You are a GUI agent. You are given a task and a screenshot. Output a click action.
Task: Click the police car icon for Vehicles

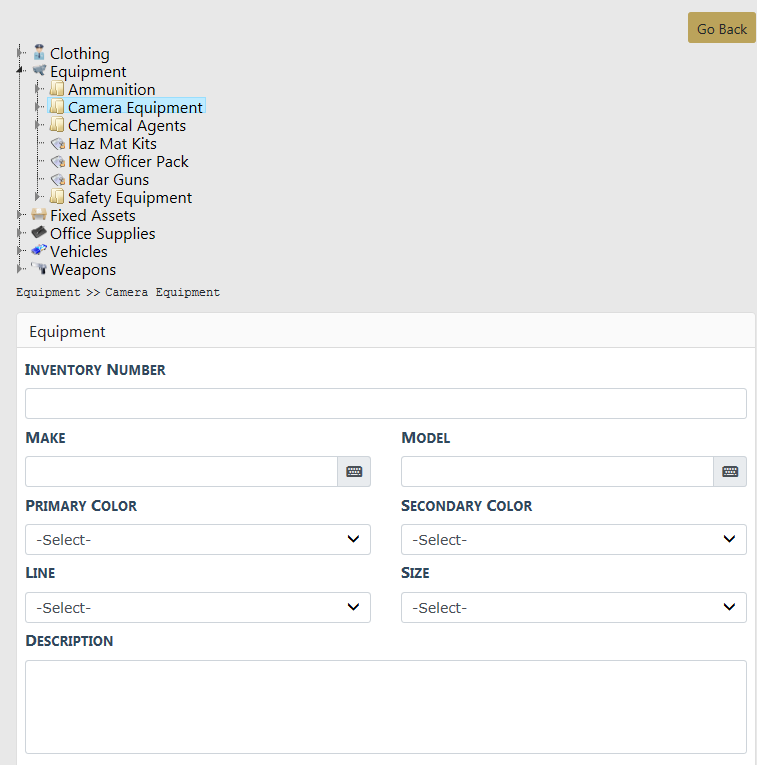[x=39, y=251]
